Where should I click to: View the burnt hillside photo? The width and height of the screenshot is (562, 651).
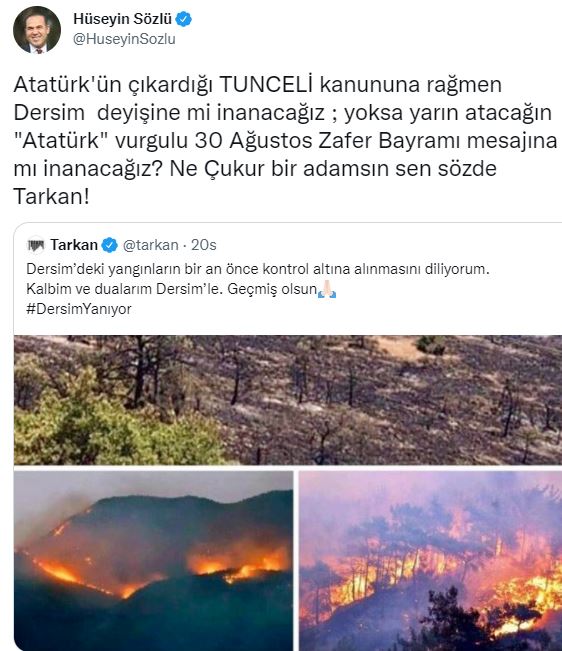[x=288, y=400]
